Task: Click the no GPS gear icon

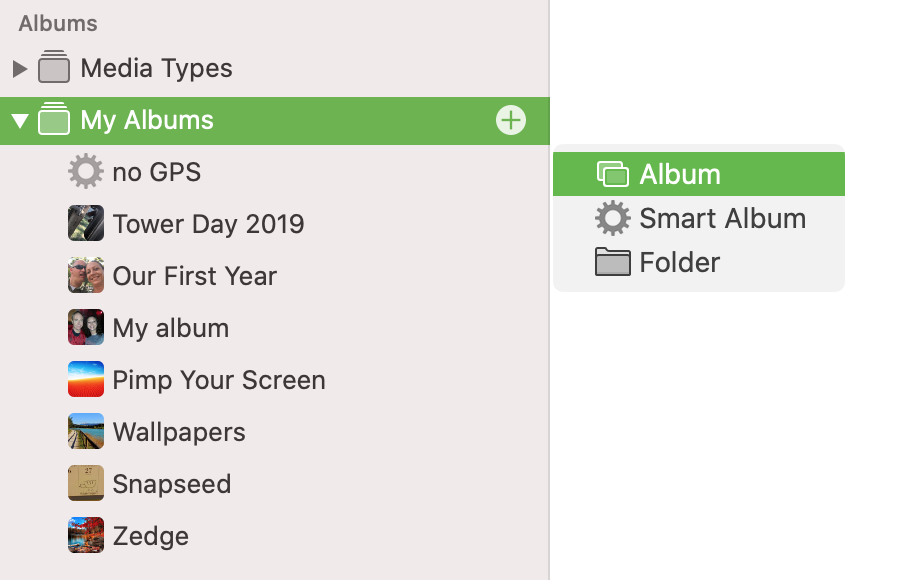Action: [86, 171]
